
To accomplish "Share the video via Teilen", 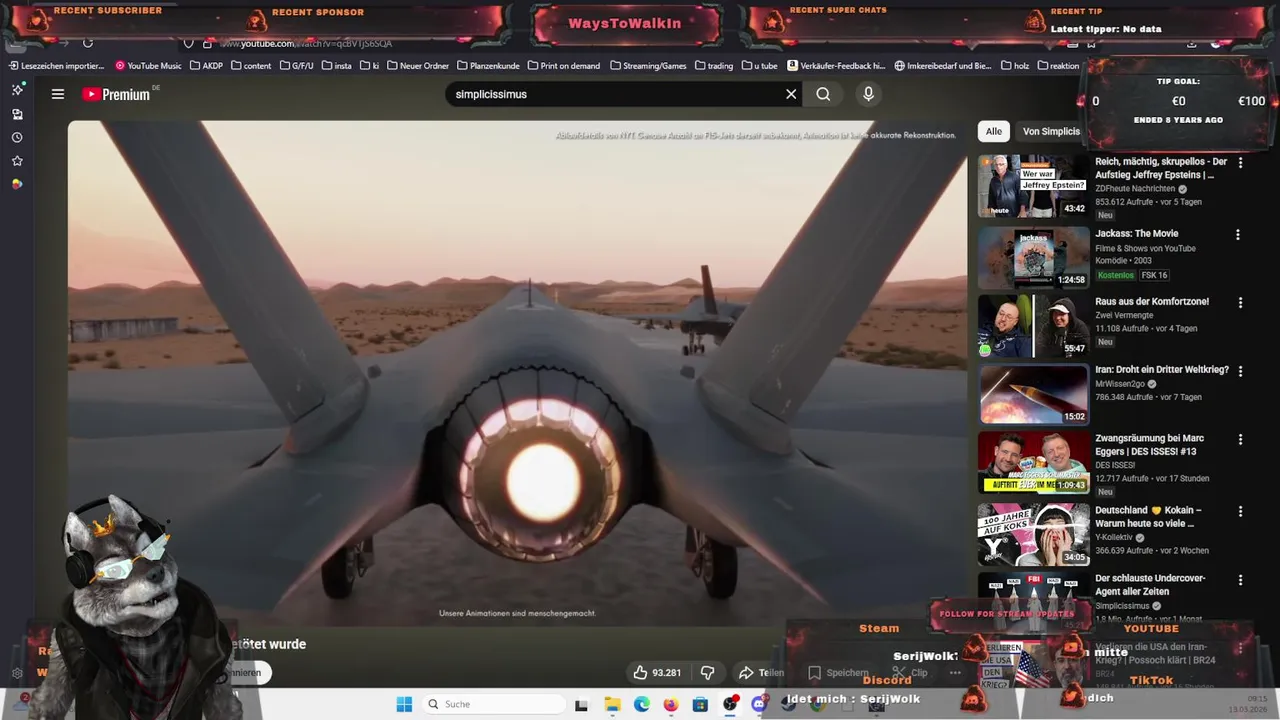I will coord(761,673).
